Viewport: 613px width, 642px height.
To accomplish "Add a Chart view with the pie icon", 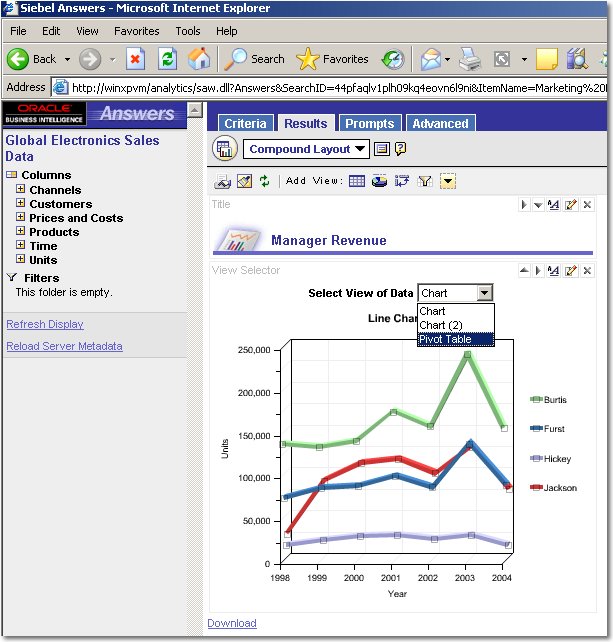I will pos(379,181).
